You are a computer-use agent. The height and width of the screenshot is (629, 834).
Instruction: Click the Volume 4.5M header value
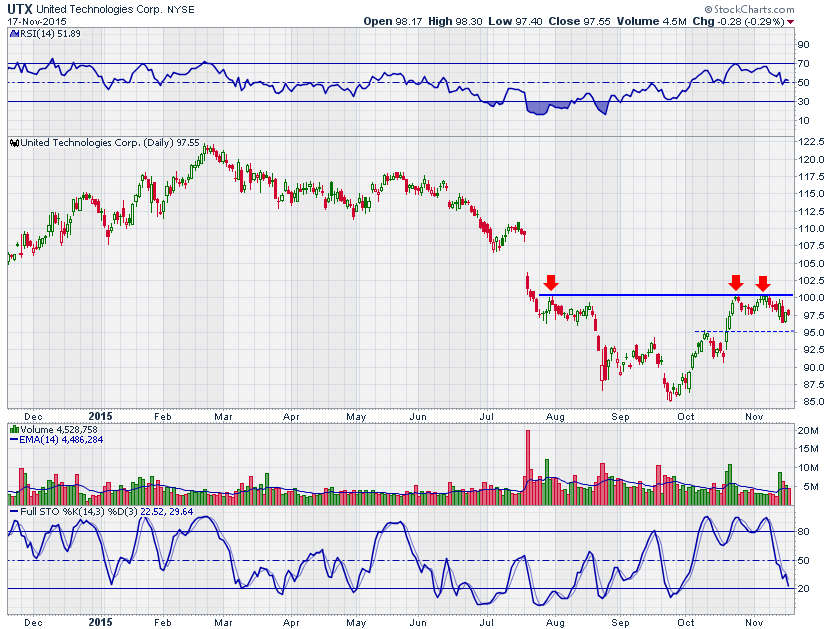(652, 21)
